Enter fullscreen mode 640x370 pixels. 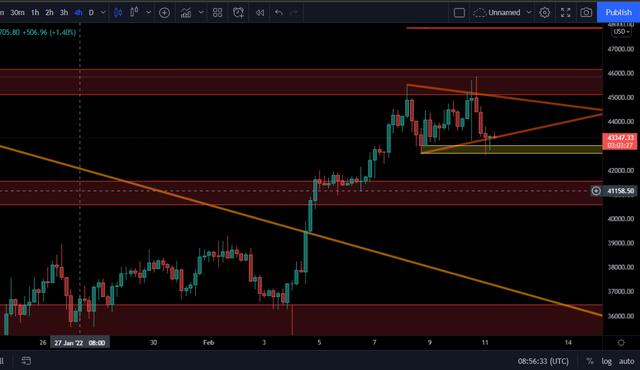click(565, 13)
